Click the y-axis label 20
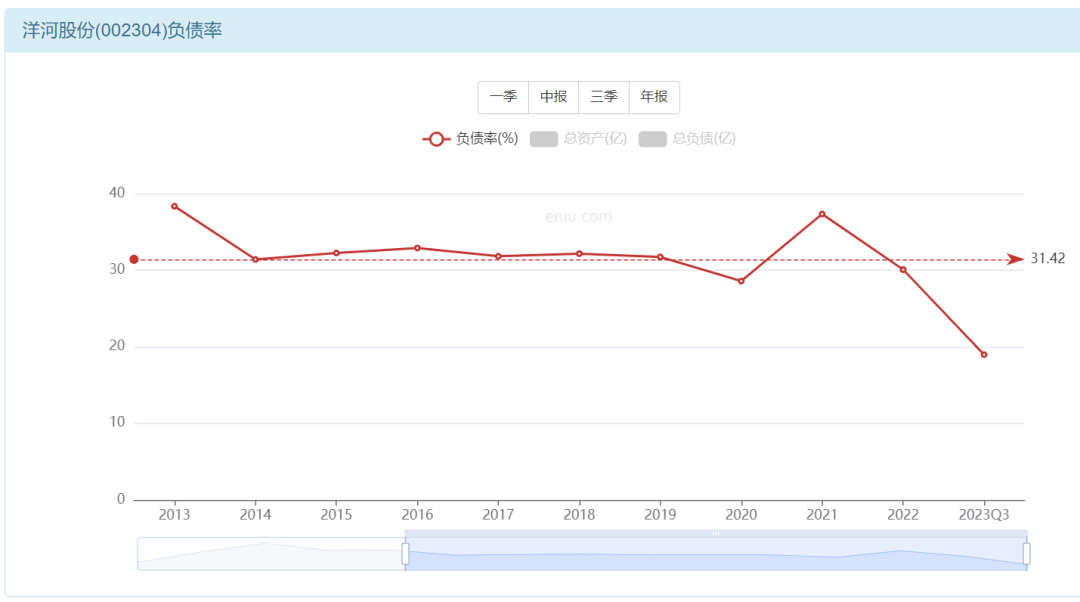Viewport: 1080px width, 602px height. pos(117,346)
